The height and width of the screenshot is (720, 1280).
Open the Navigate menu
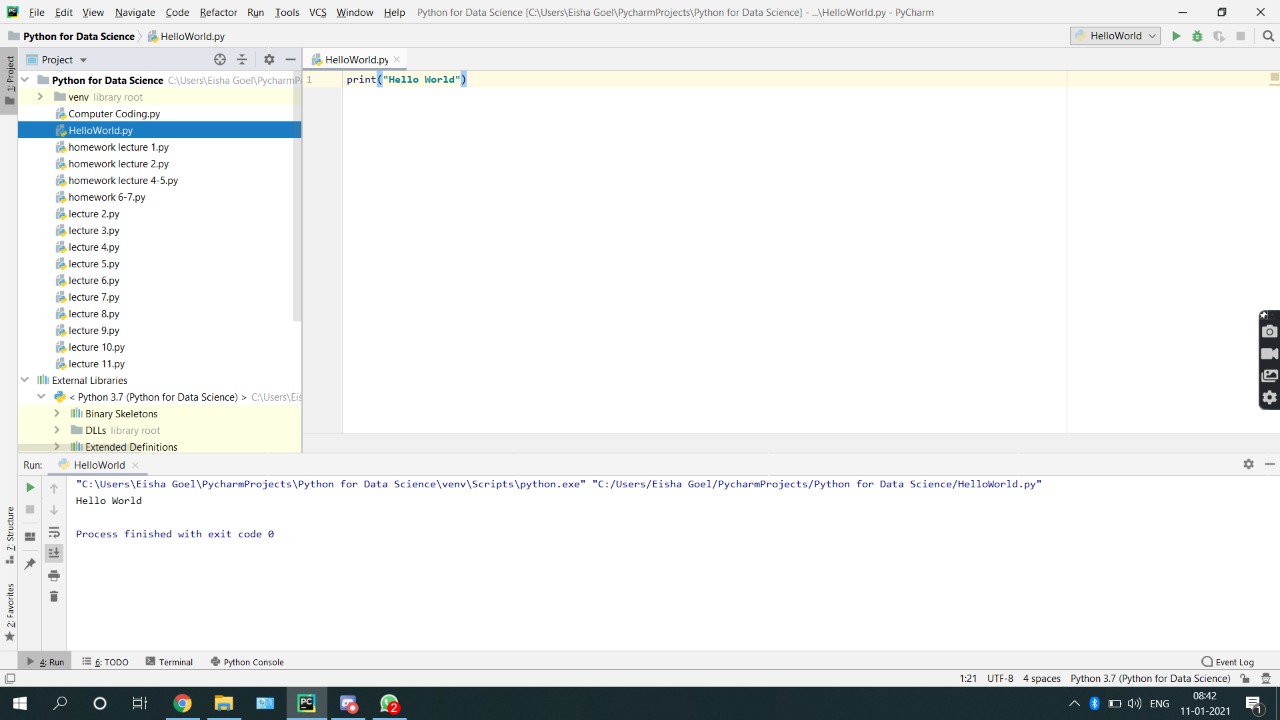[135, 12]
